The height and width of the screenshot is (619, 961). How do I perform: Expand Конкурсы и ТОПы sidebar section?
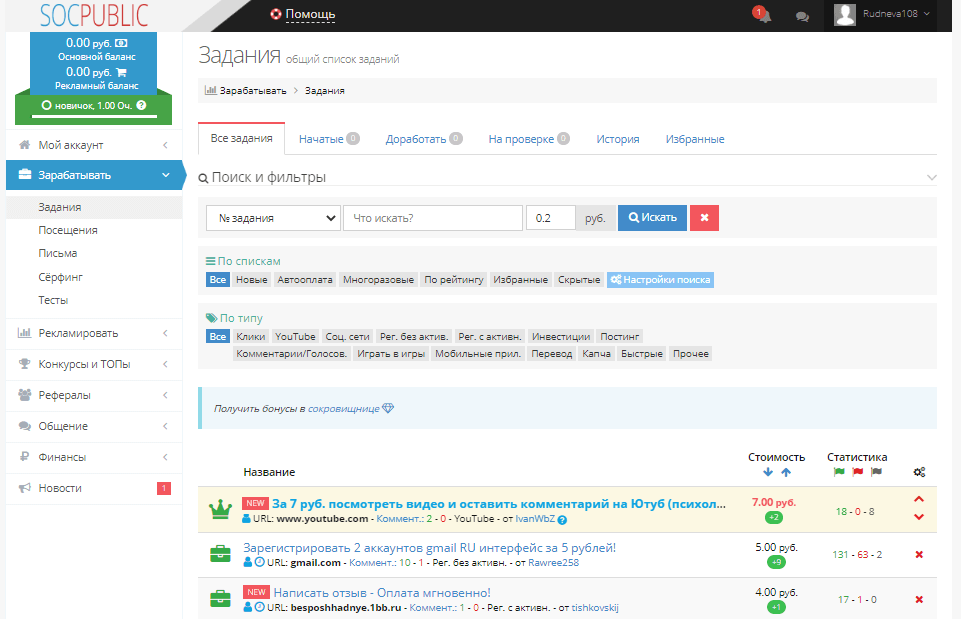click(94, 364)
